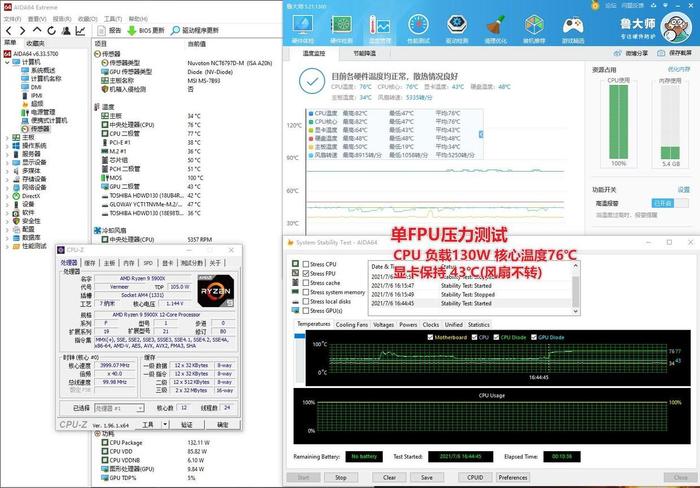Enable the Stress GPU(s) checkbox
The image size is (700, 488).
306,310
